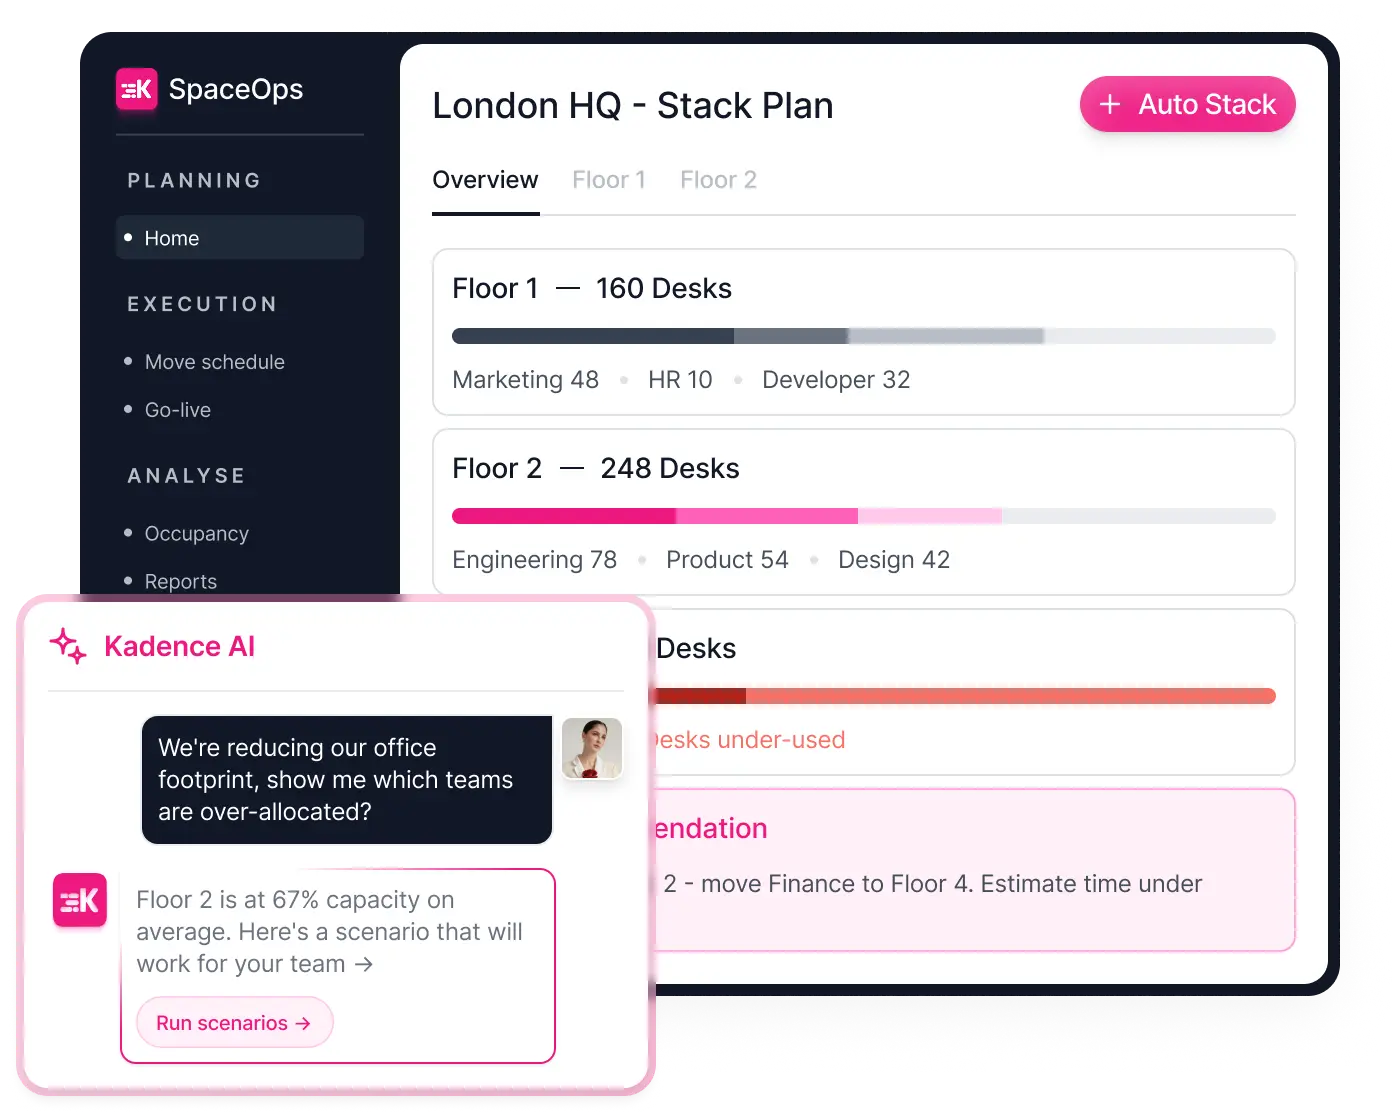Screen dimensions: 1392x1112
Task: Open the Floor 1 tab
Action: click(x=608, y=180)
